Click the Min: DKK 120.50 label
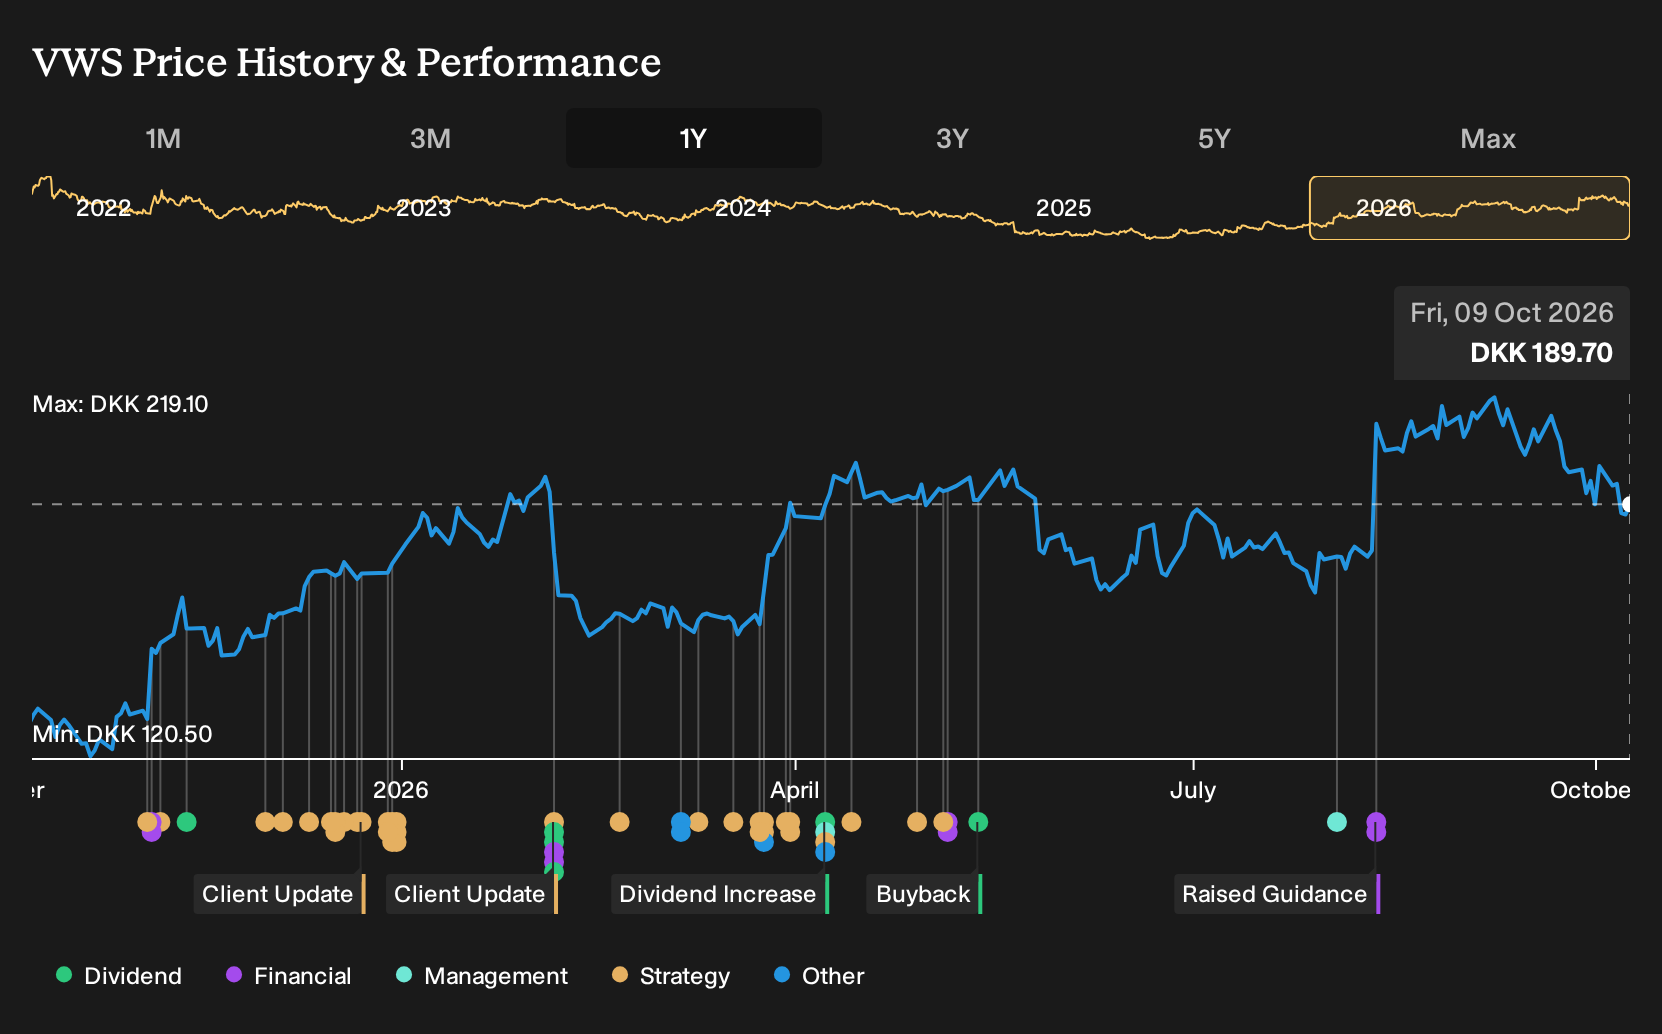Image resolution: width=1662 pixels, height=1034 pixels. pos(122,734)
